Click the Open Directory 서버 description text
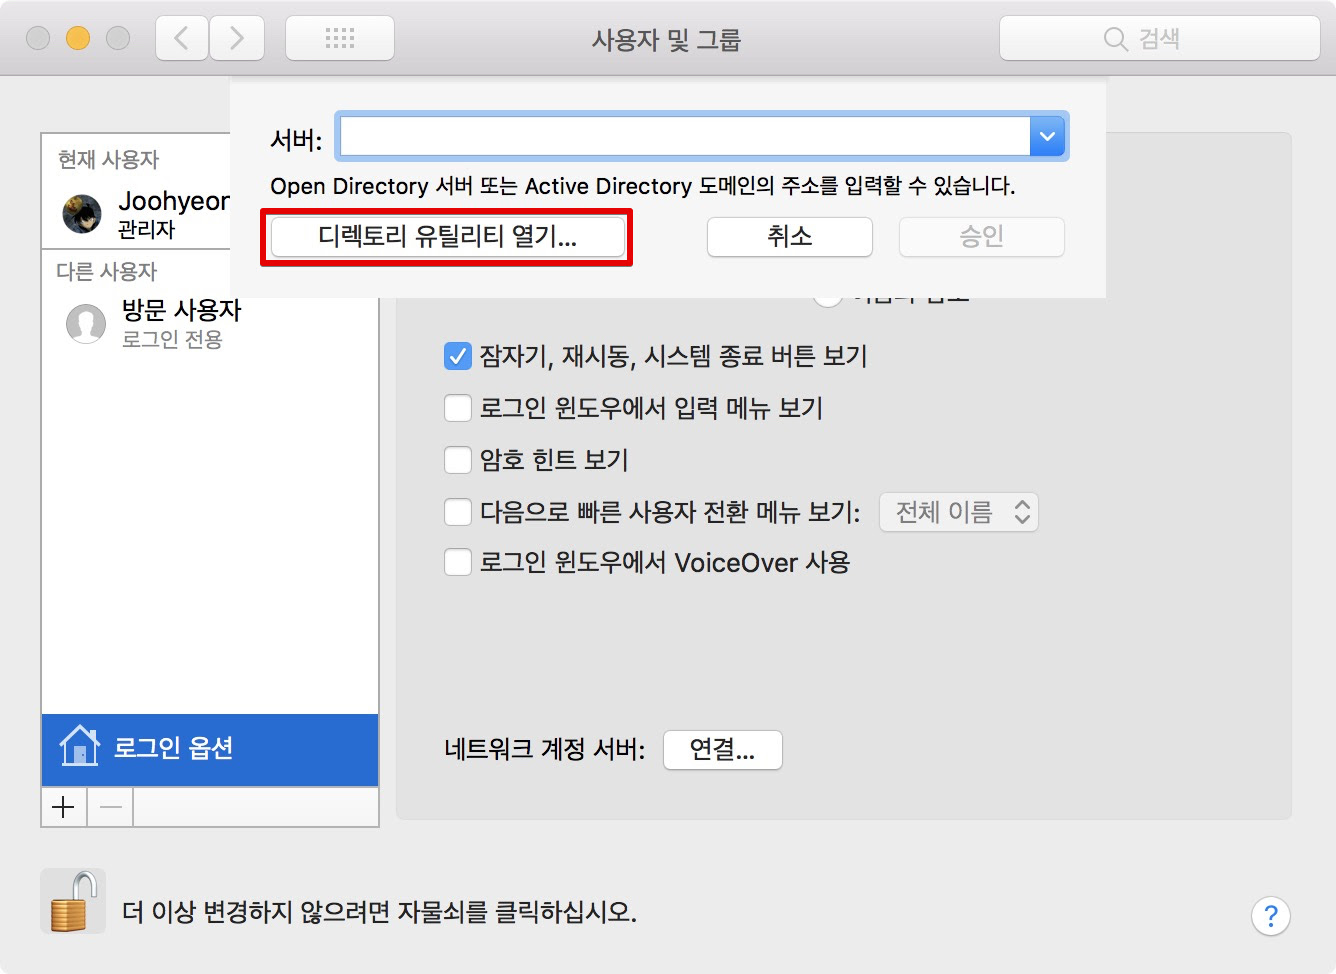The height and width of the screenshot is (974, 1336). click(643, 186)
